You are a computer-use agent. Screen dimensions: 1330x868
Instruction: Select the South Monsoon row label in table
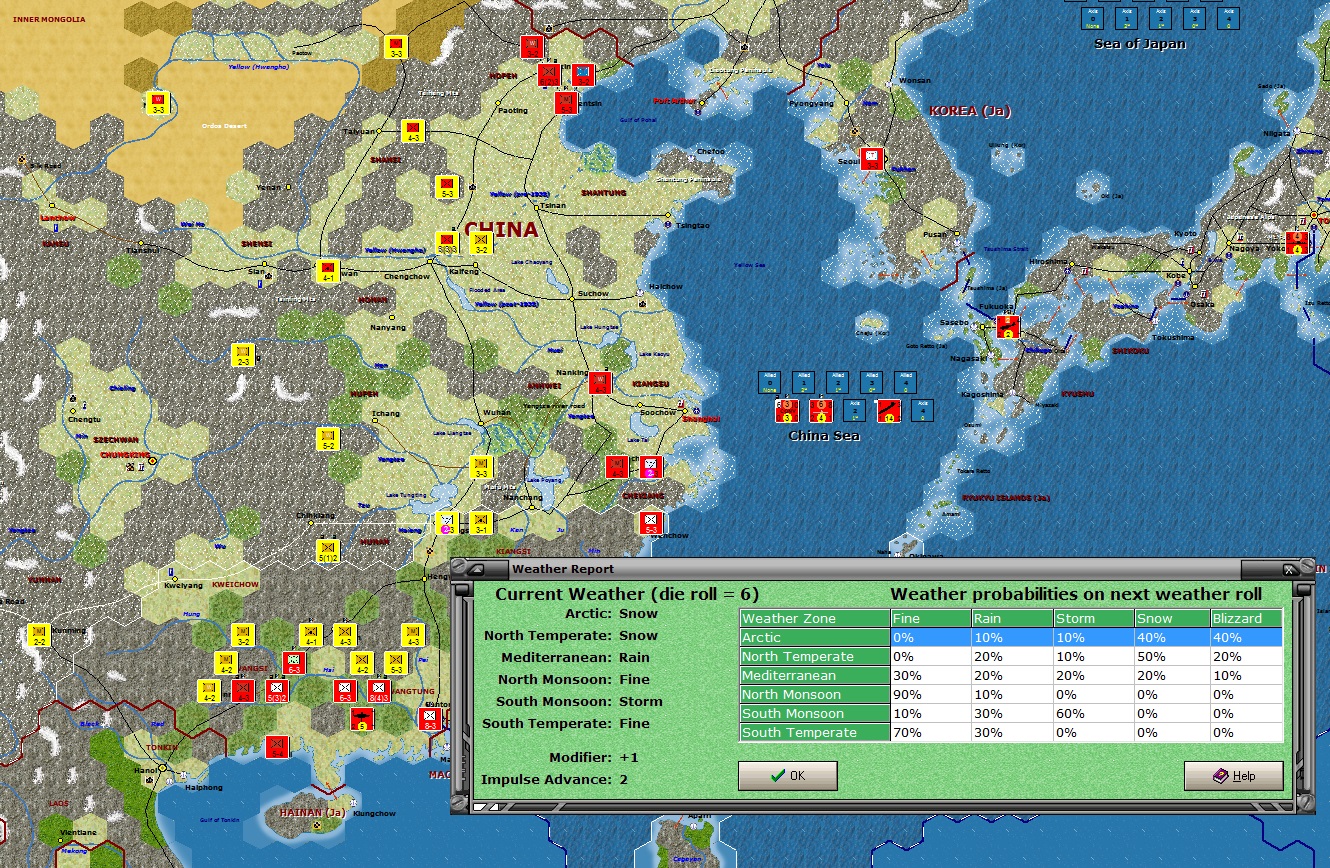tap(815, 713)
